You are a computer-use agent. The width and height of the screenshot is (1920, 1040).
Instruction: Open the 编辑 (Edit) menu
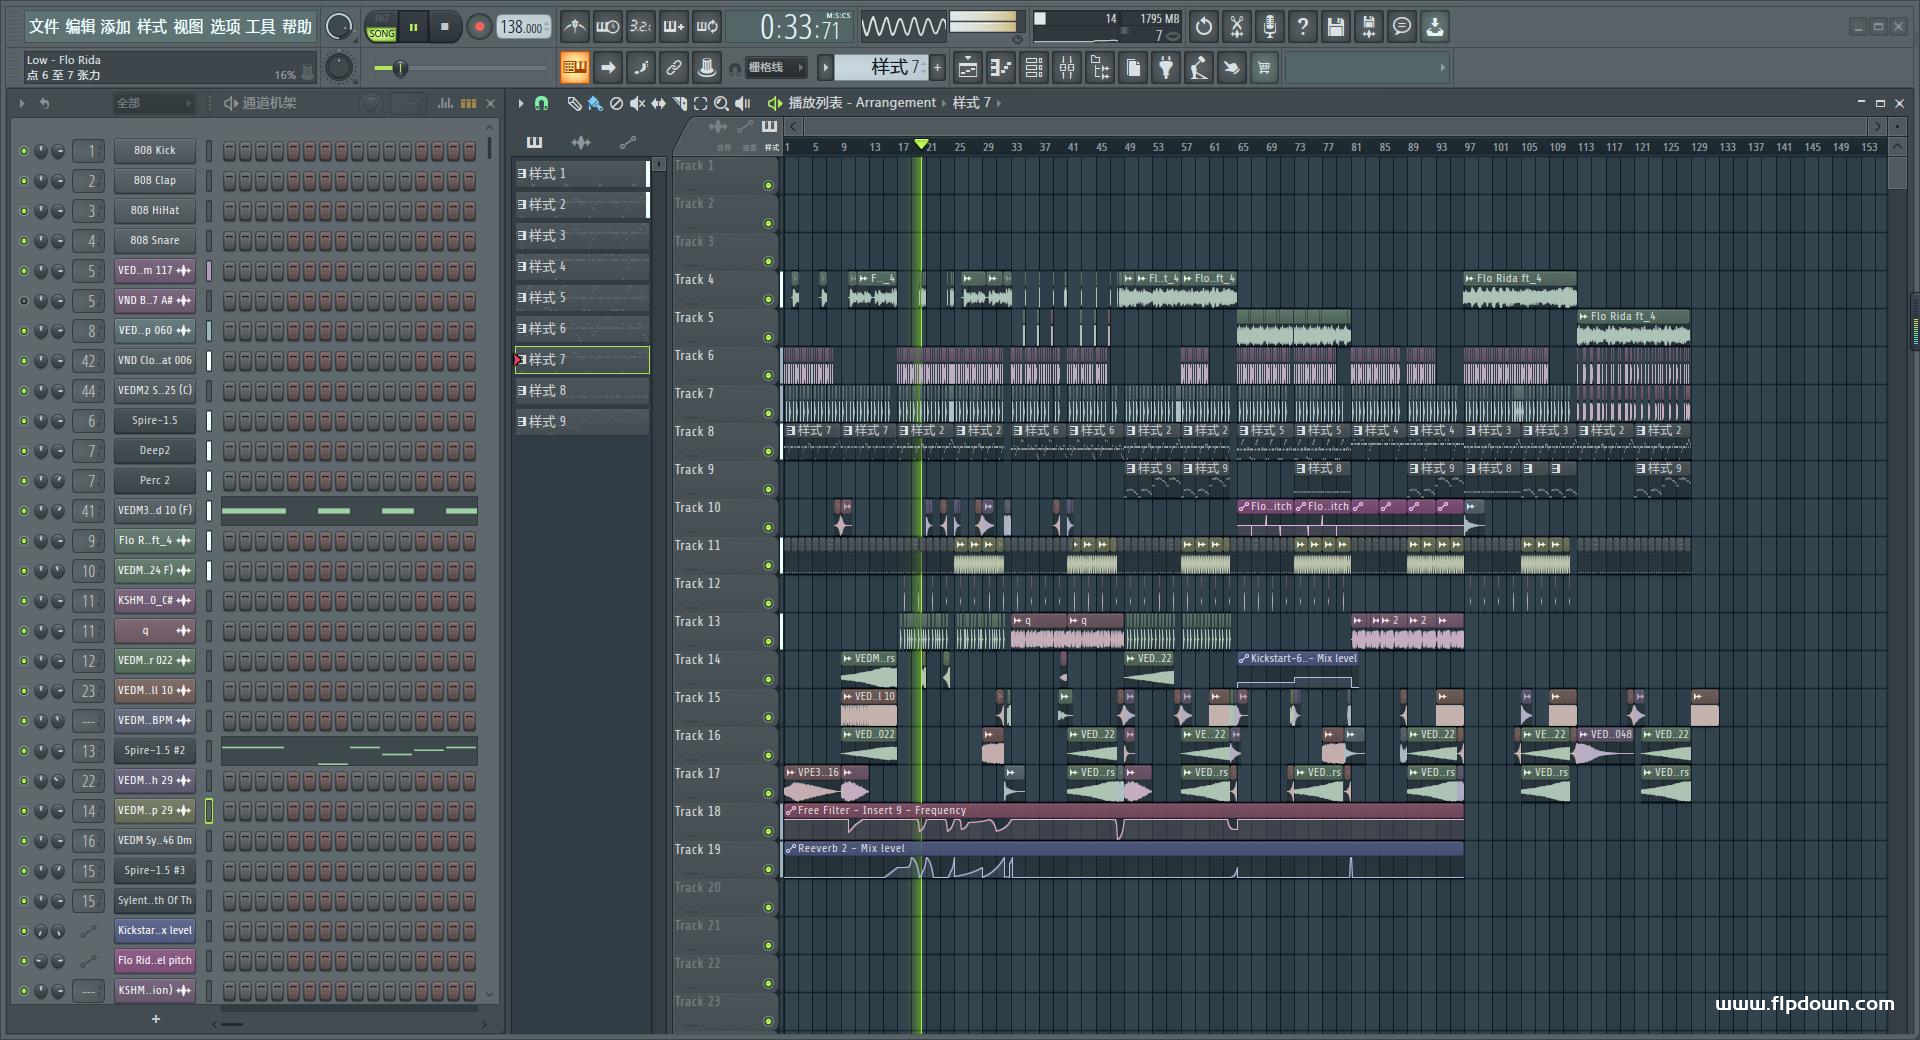(81, 27)
